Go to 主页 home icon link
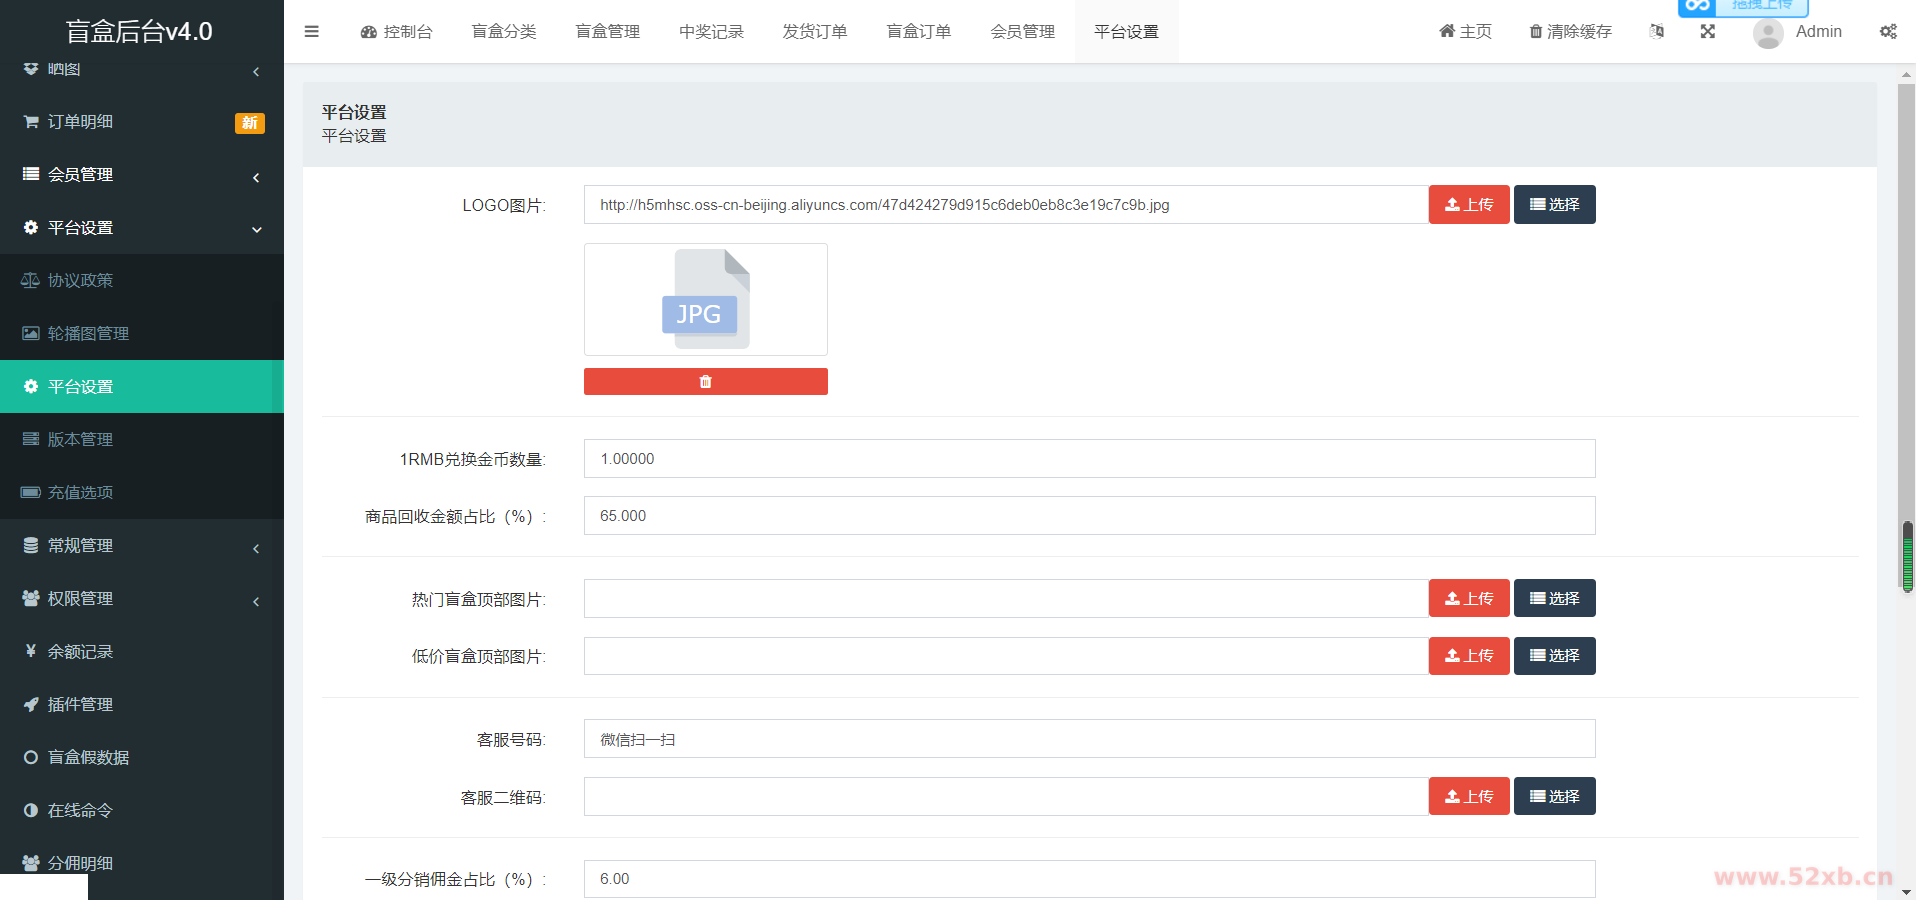The height and width of the screenshot is (900, 1916). [x=1465, y=32]
